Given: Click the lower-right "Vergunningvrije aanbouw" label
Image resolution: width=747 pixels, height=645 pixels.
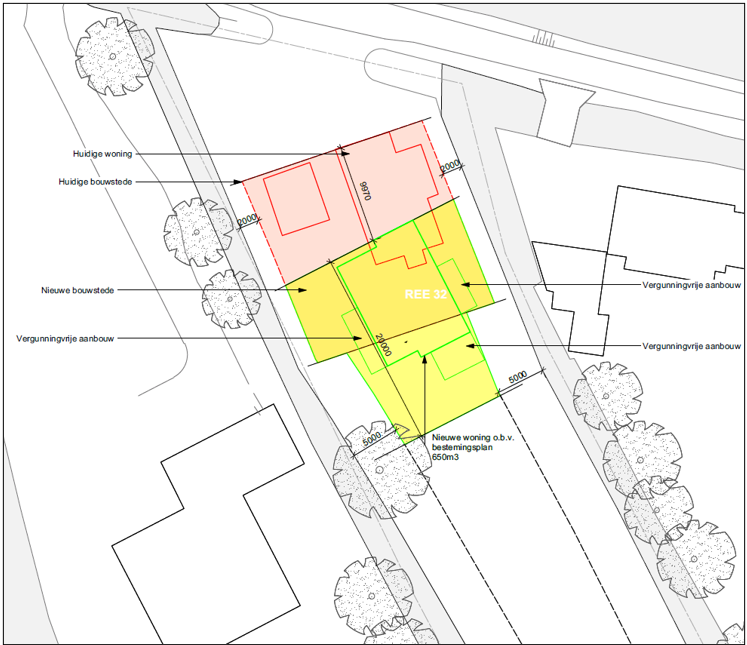Looking at the screenshot, I should click(x=692, y=346).
